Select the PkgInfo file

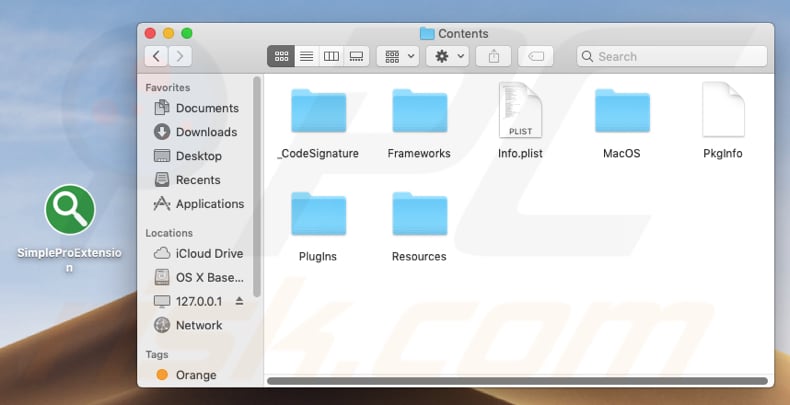pyautogui.click(x=722, y=112)
